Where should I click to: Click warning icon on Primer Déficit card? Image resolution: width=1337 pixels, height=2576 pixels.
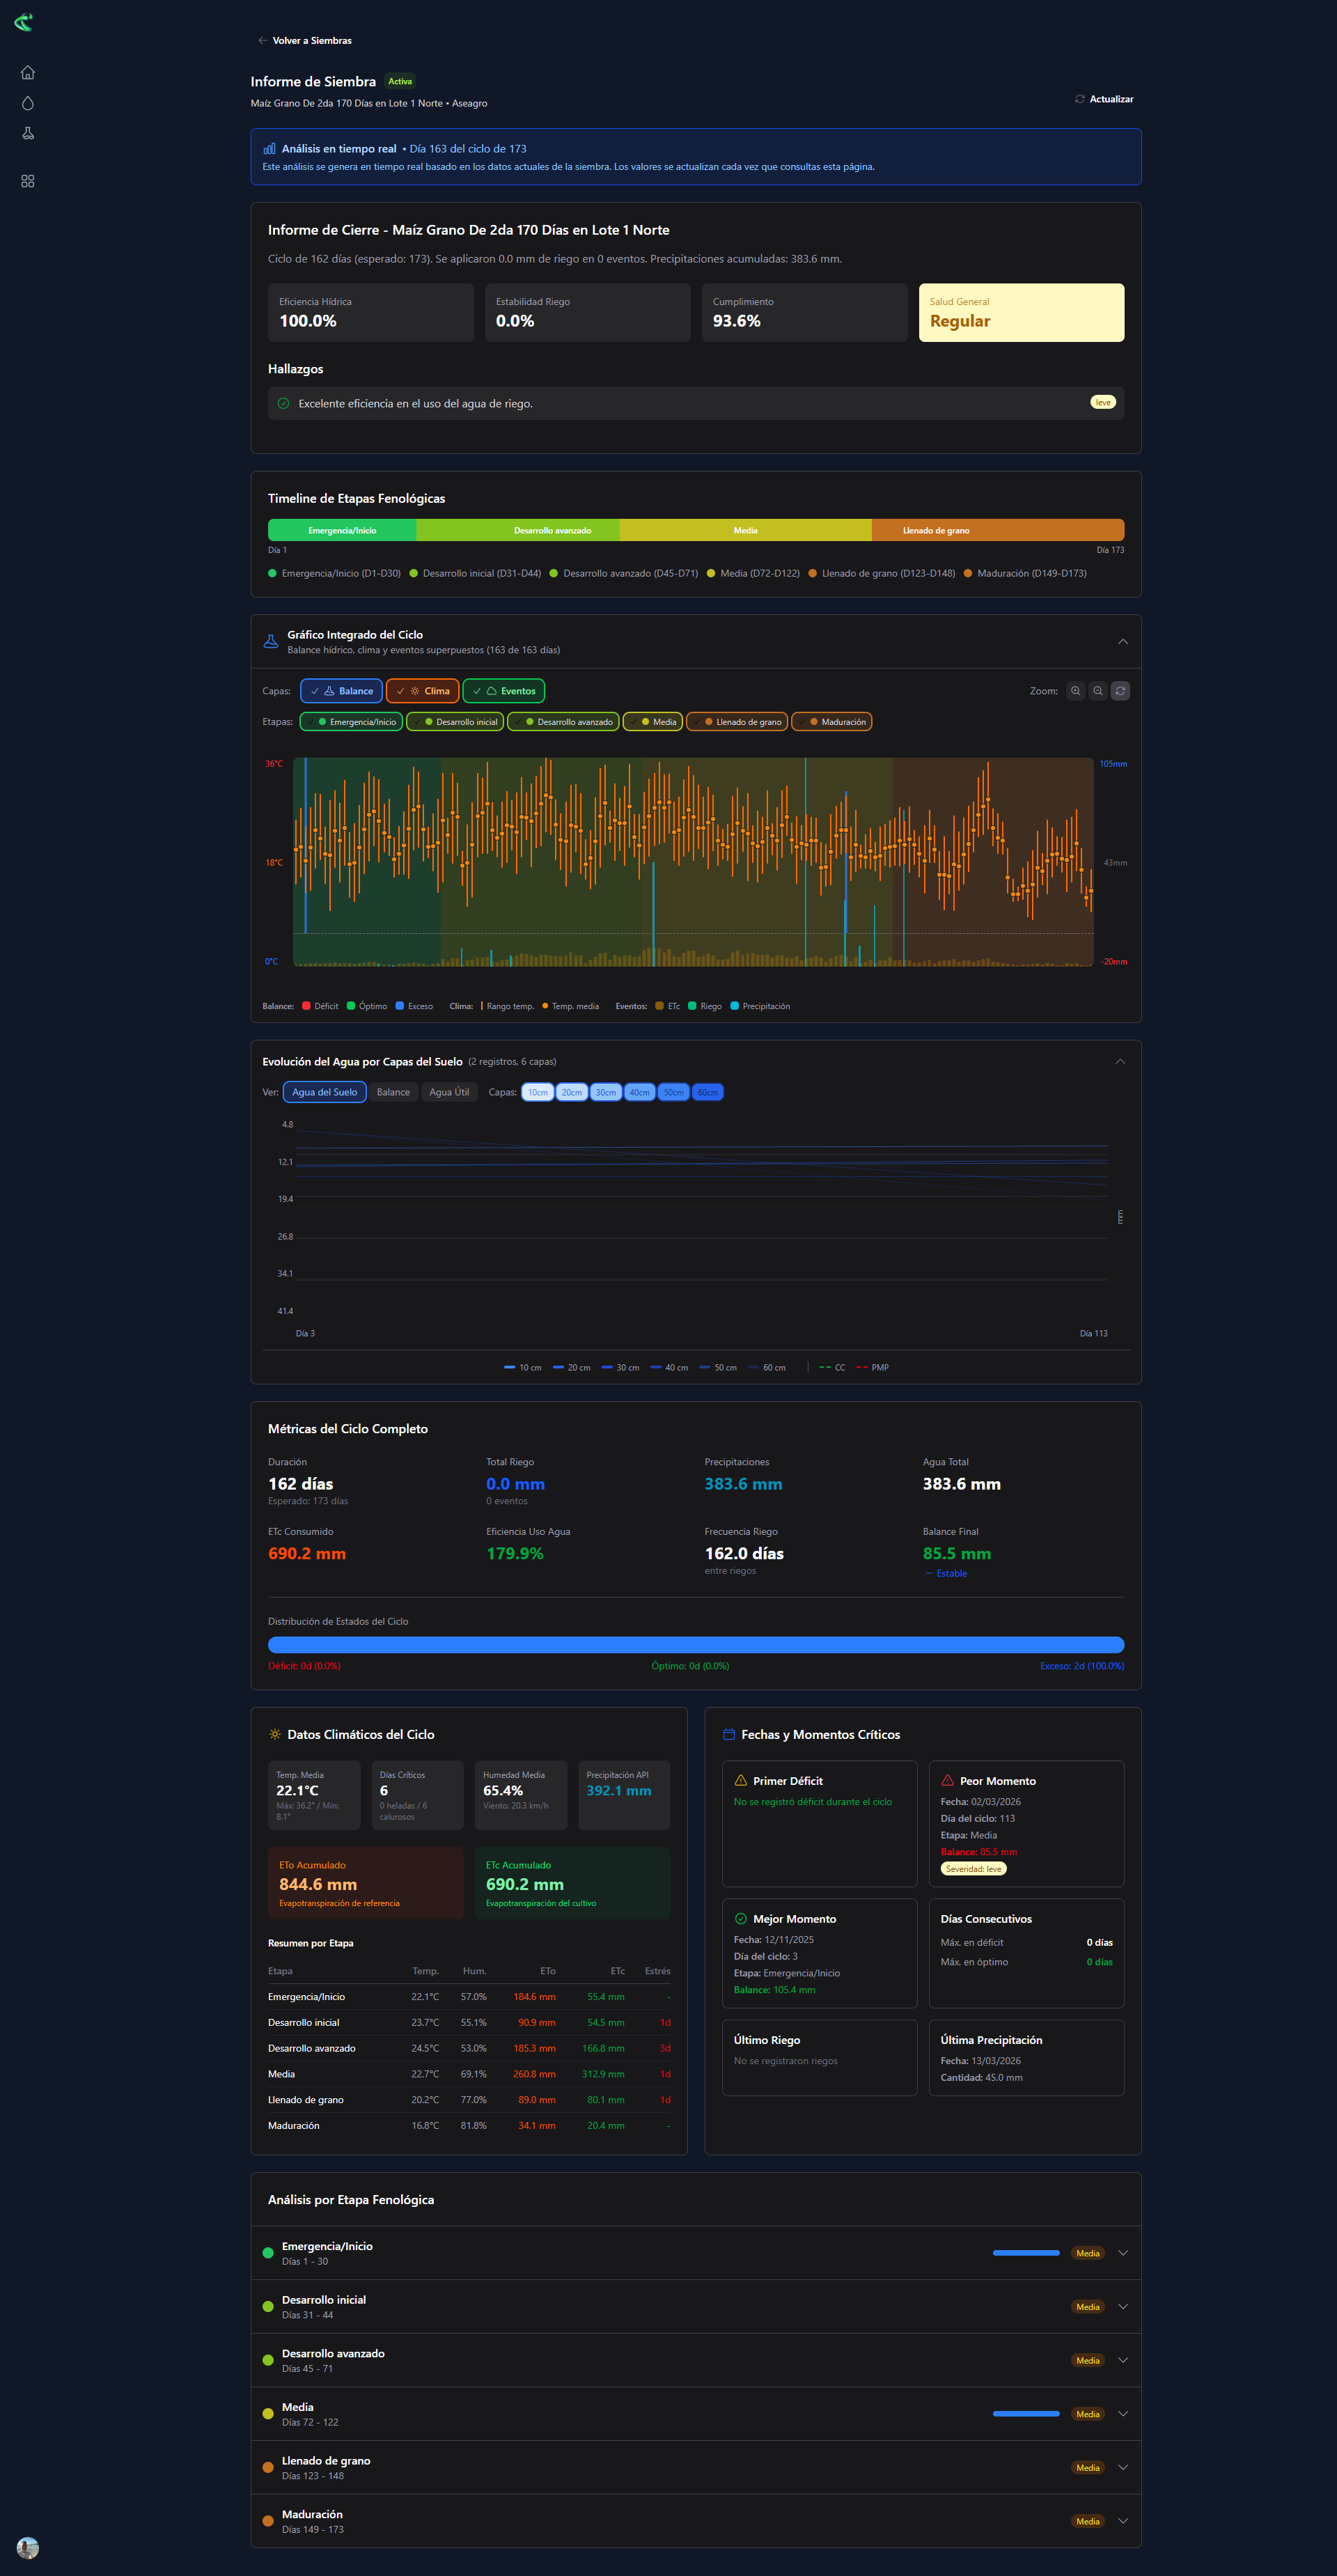click(x=741, y=1781)
